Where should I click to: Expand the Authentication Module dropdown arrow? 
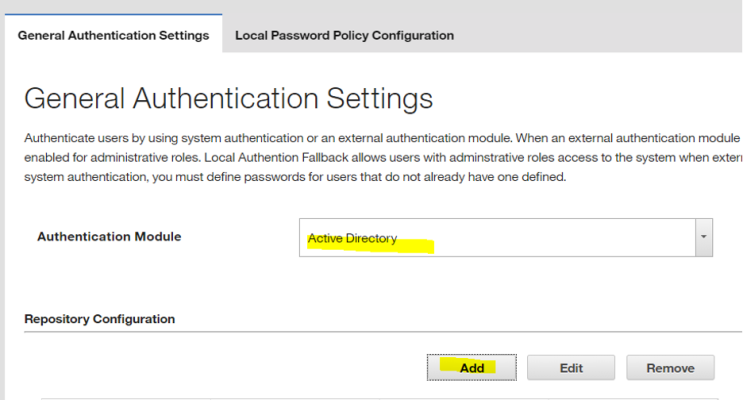(x=704, y=237)
